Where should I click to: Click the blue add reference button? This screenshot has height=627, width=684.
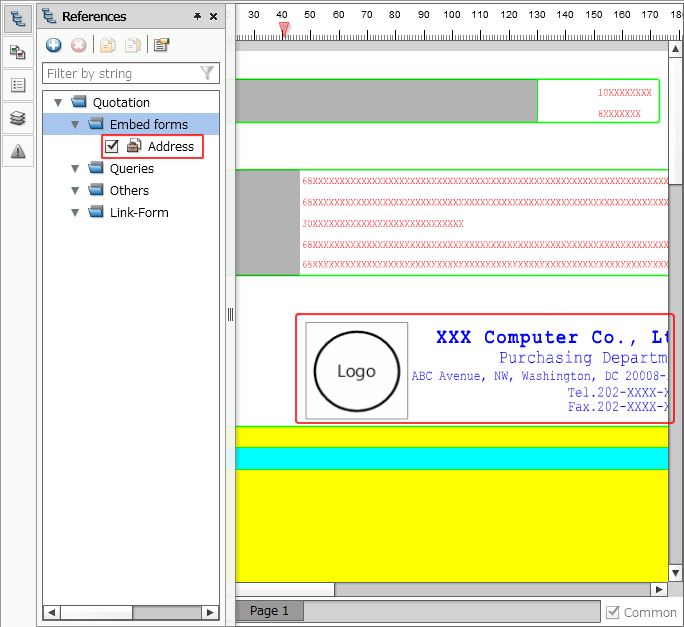pyautogui.click(x=54, y=45)
